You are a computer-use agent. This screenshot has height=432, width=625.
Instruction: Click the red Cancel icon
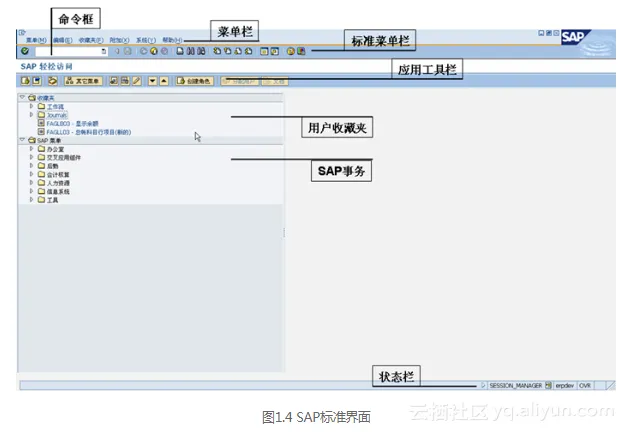coord(164,51)
